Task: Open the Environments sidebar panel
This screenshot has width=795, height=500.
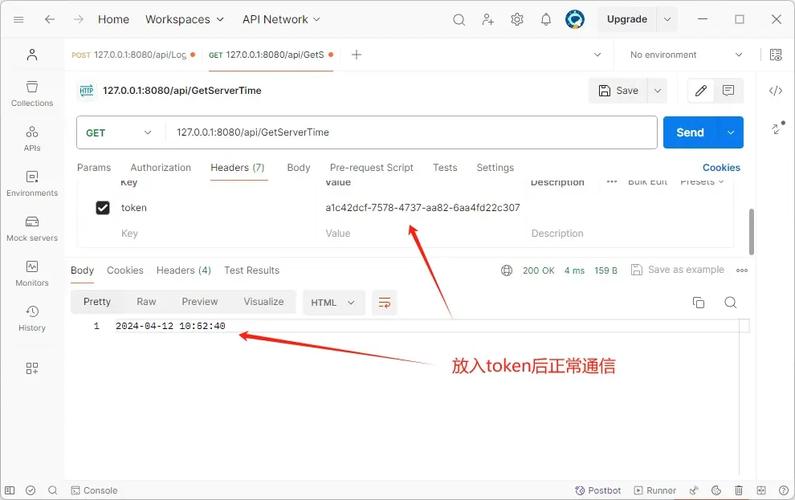Action: point(32,184)
